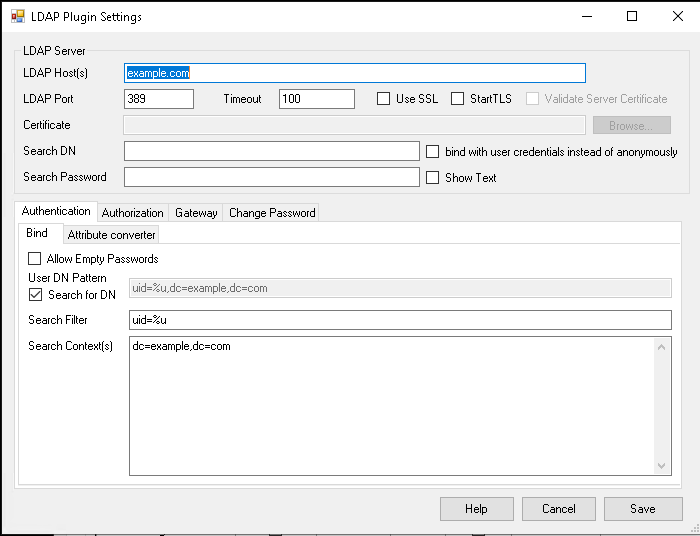
Task: Uncheck the Search for DN checkbox
Action: tap(35, 295)
